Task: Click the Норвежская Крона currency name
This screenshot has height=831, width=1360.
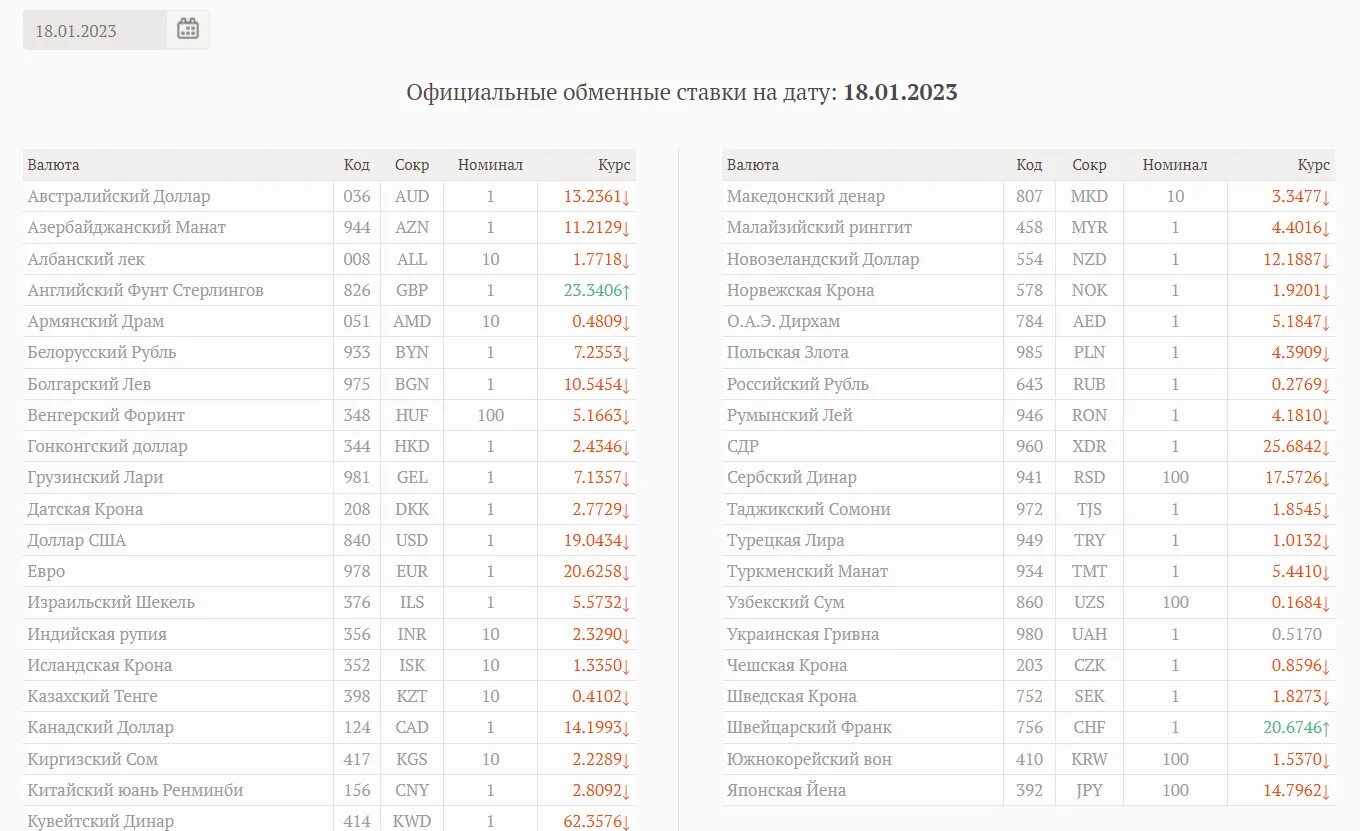Action: (x=800, y=291)
